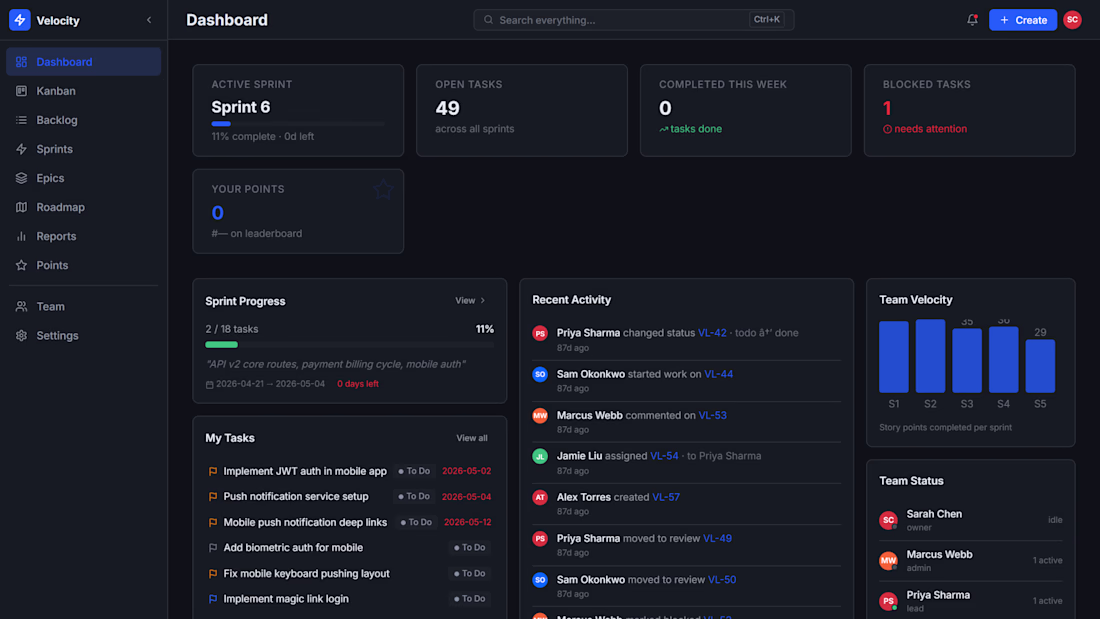
Task: Click the Dashboard grid icon
Action: 22,62
